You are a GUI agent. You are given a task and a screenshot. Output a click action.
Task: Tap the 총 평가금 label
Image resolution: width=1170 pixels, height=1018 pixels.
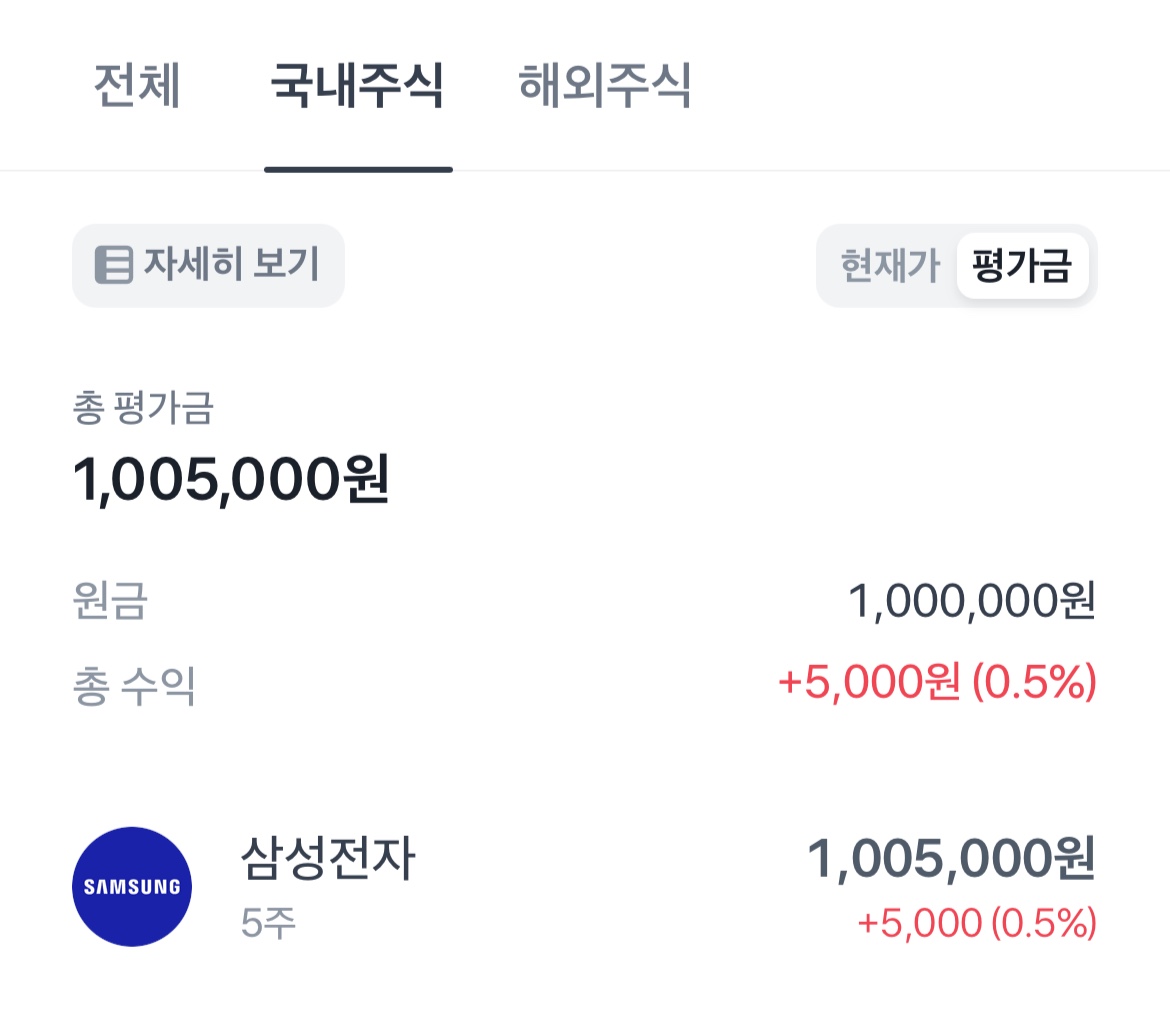pyautogui.click(x=144, y=408)
